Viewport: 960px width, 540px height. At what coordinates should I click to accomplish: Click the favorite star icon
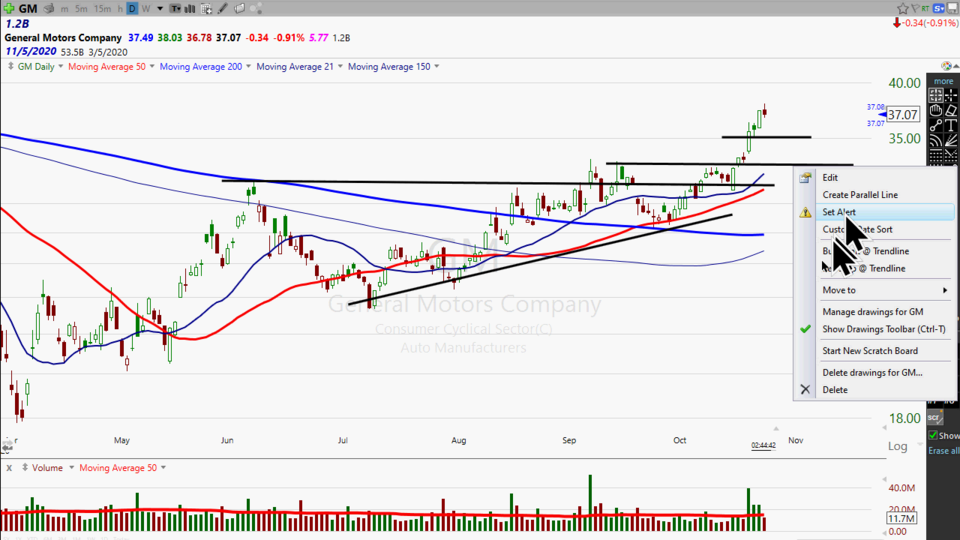click(x=902, y=9)
